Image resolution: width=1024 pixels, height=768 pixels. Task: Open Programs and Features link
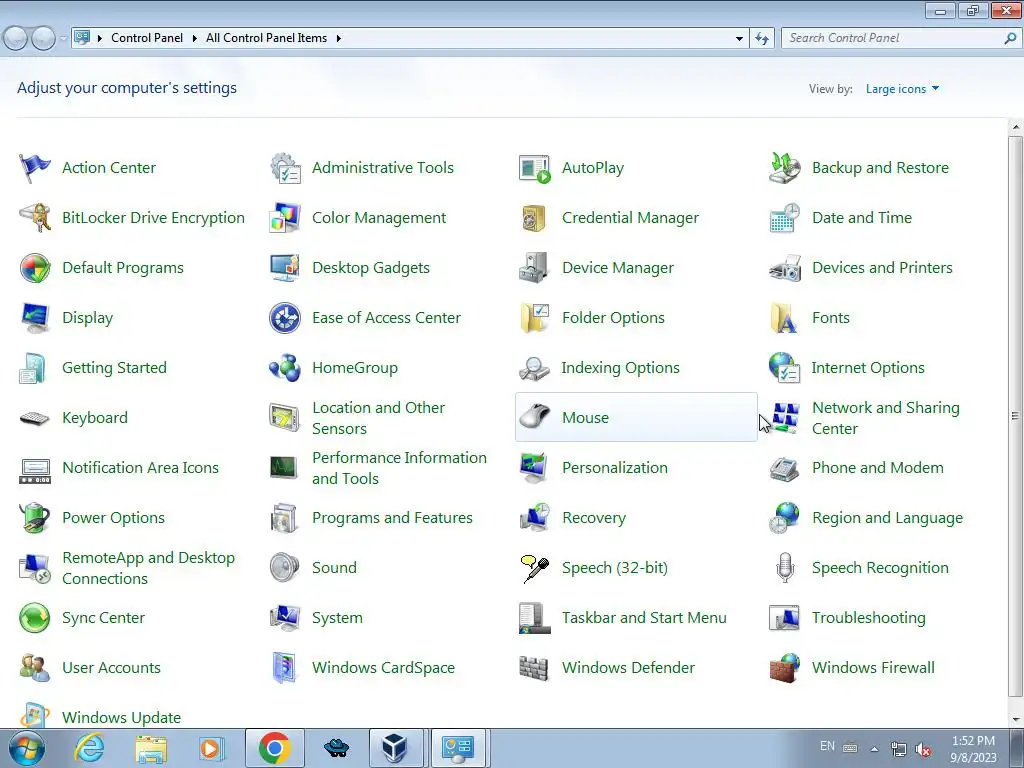(392, 518)
